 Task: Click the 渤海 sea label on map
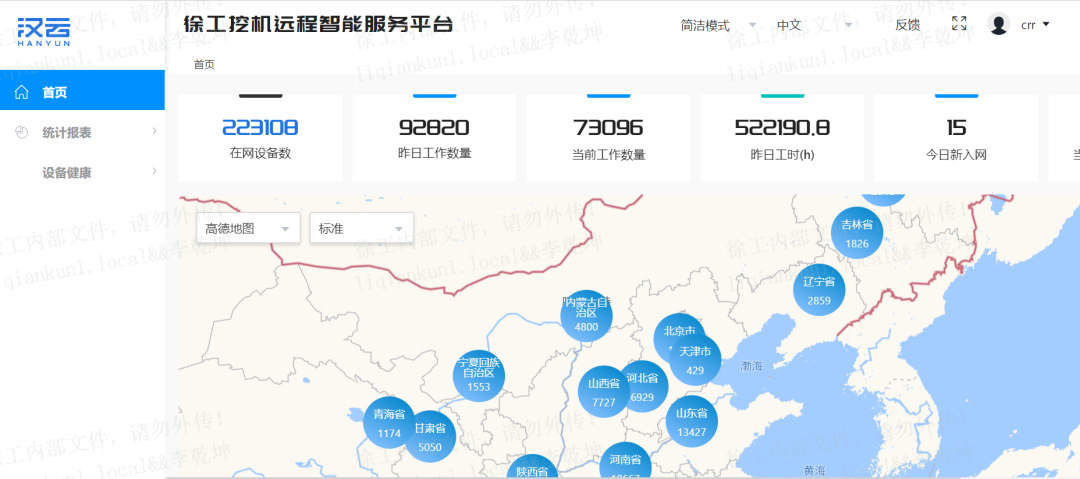[751, 366]
